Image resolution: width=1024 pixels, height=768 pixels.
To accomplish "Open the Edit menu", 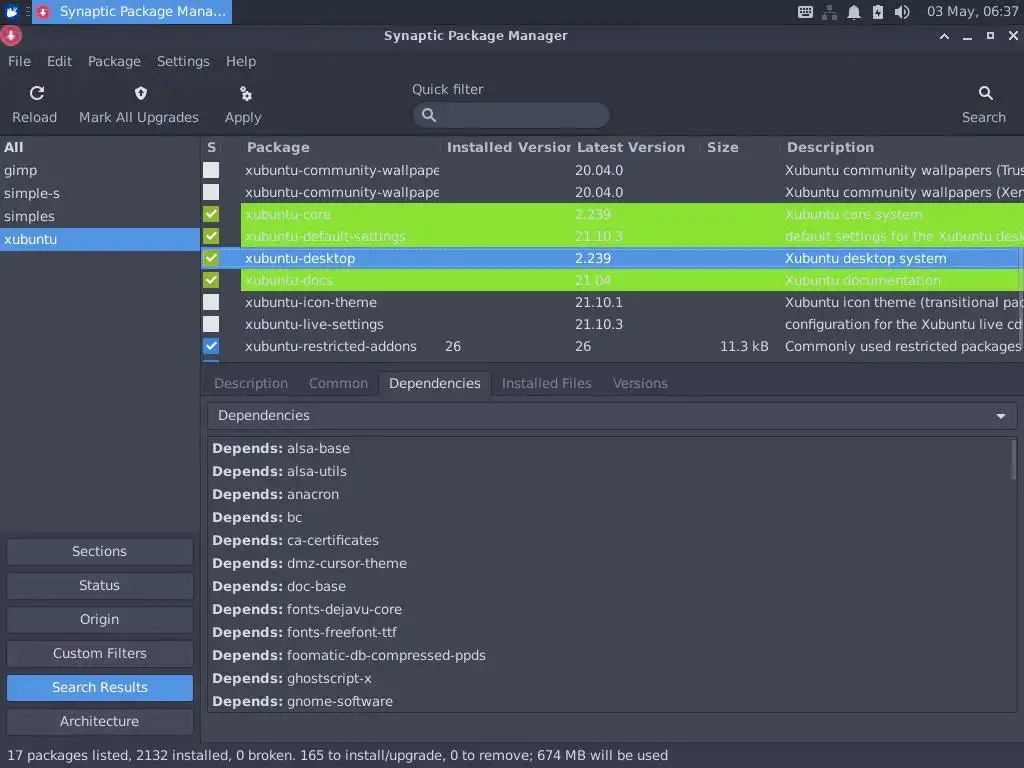I will 59,61.
